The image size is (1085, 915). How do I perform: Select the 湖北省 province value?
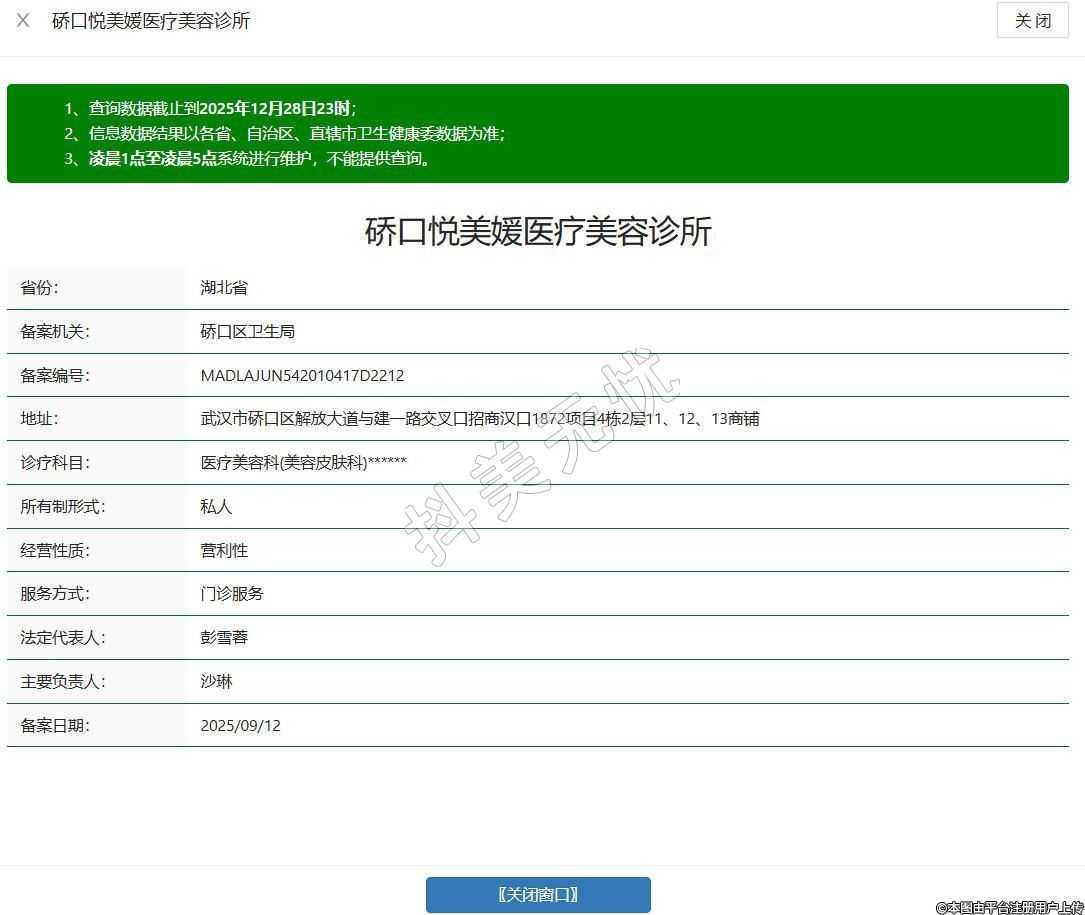224,288
